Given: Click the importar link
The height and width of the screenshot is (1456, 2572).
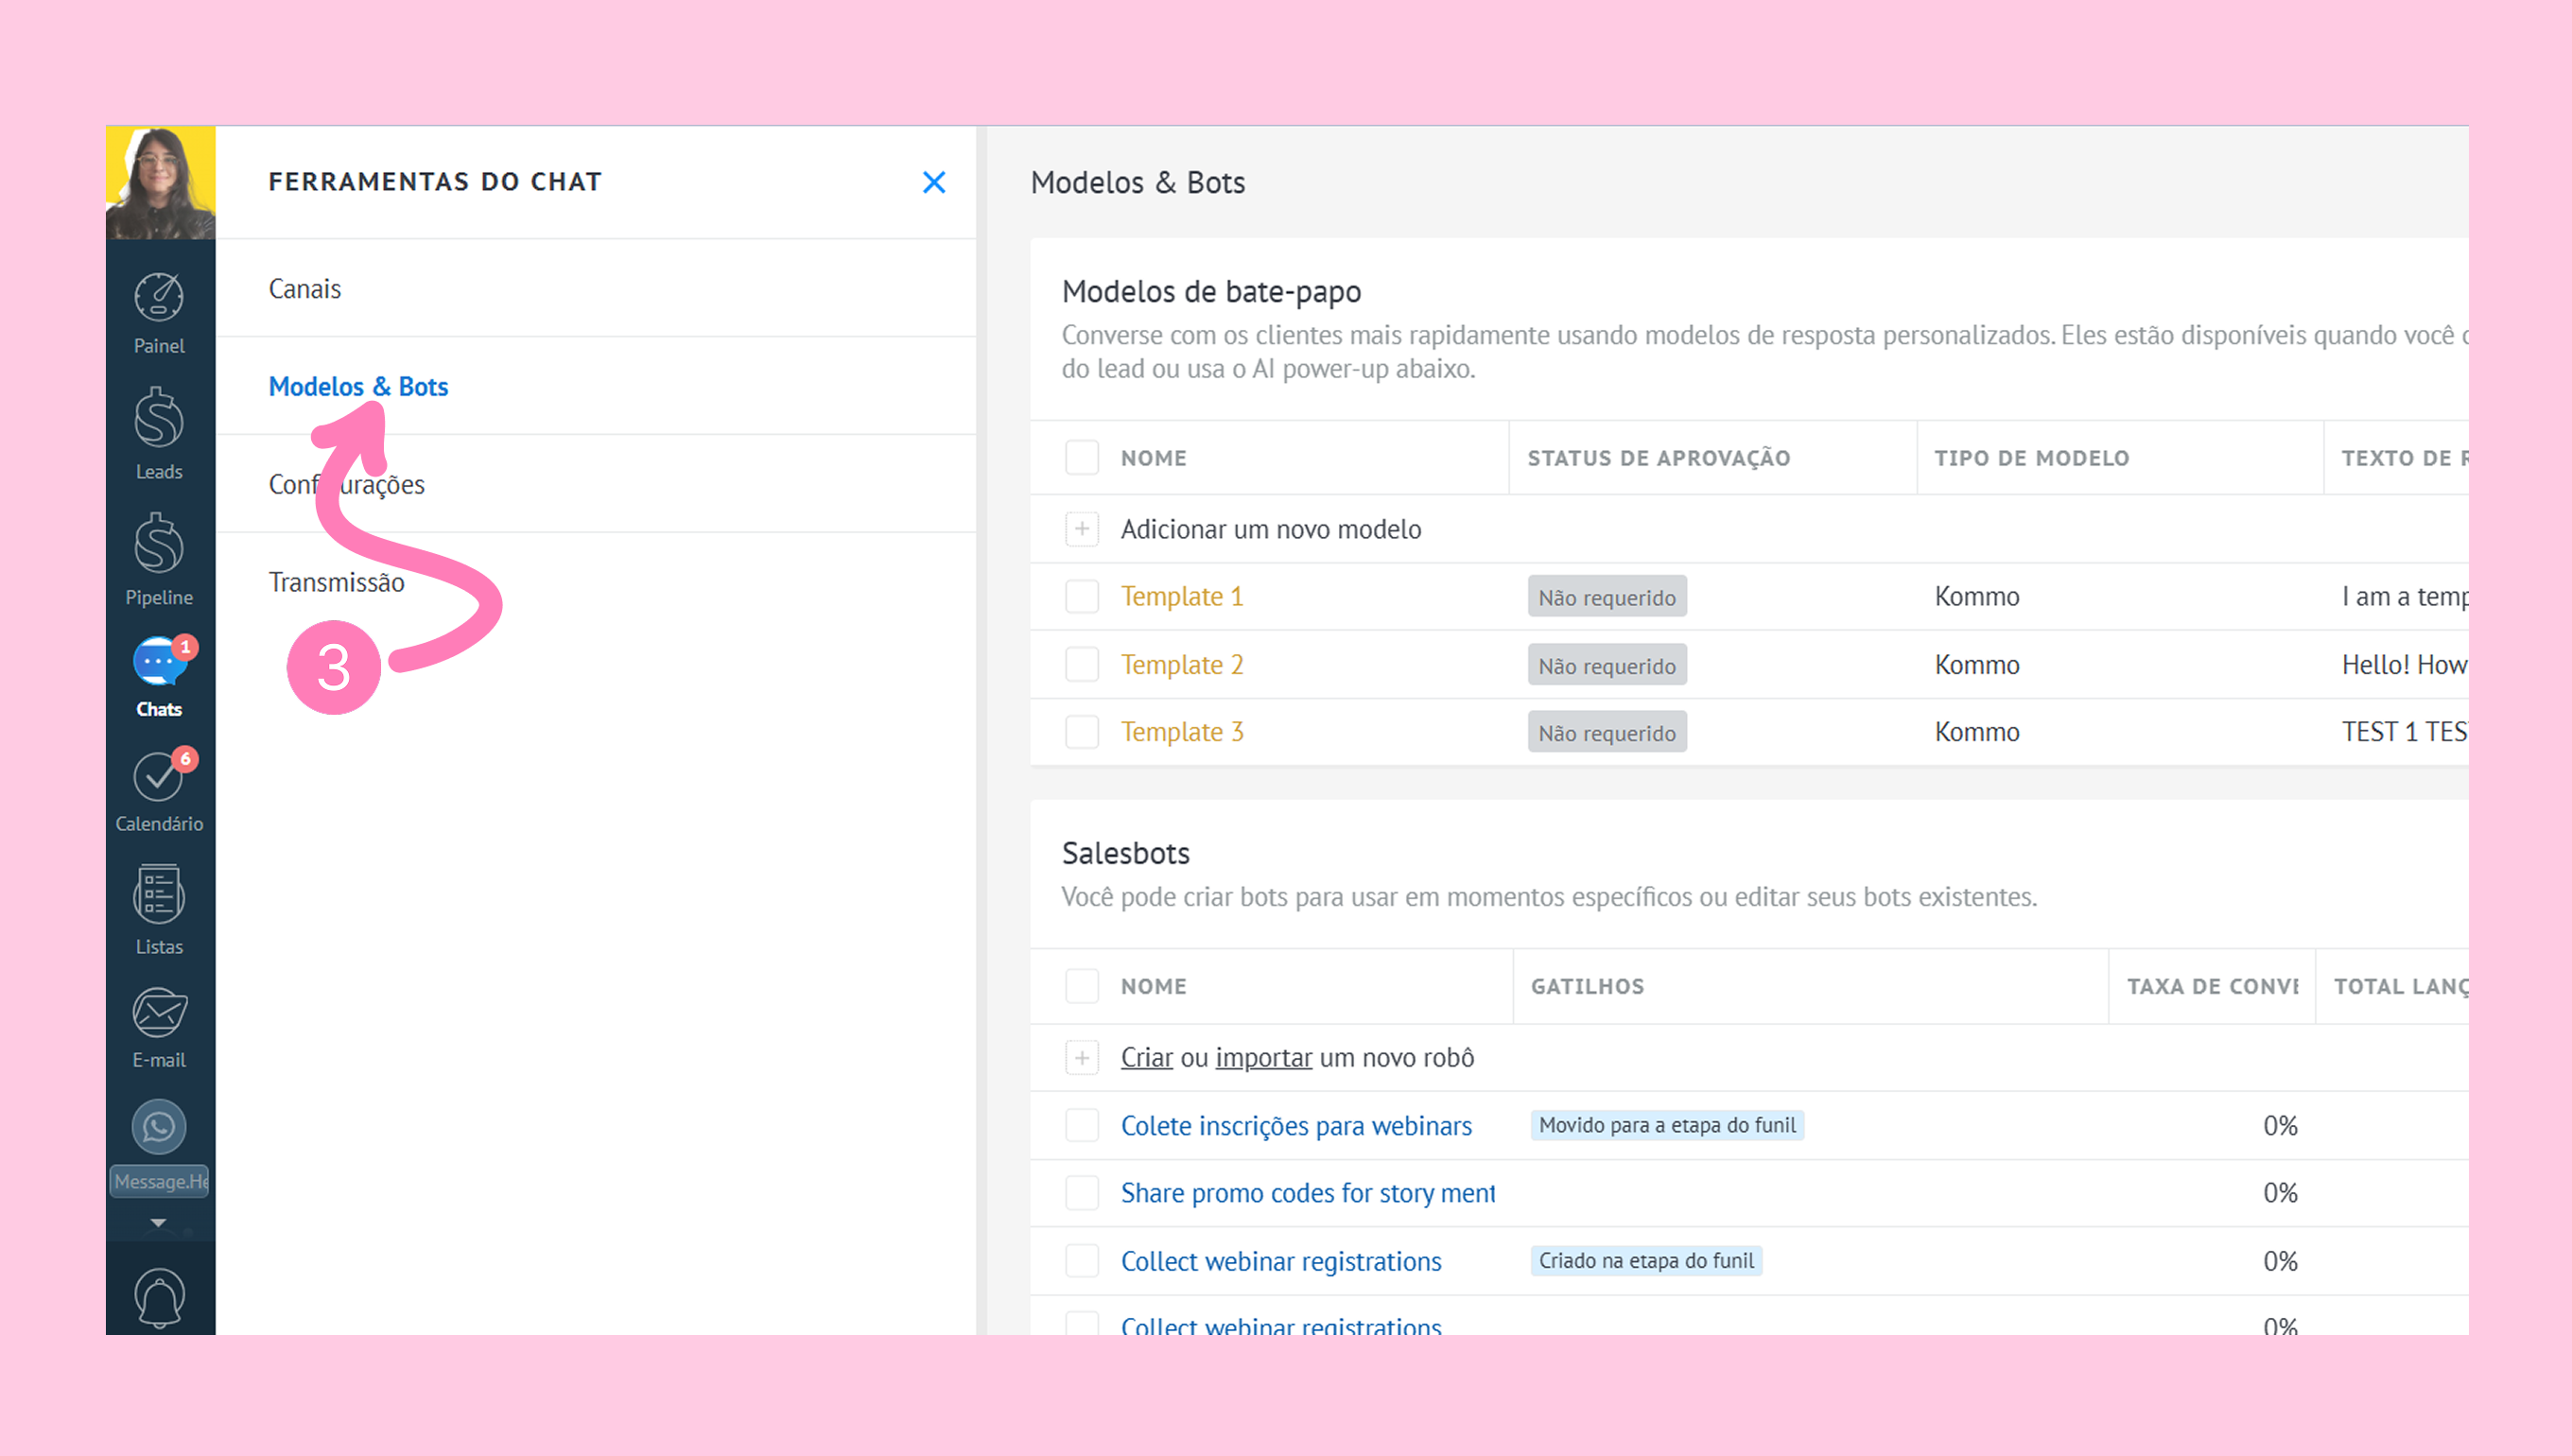Looking at the screenshot, I should (x=1264, y=1058).
